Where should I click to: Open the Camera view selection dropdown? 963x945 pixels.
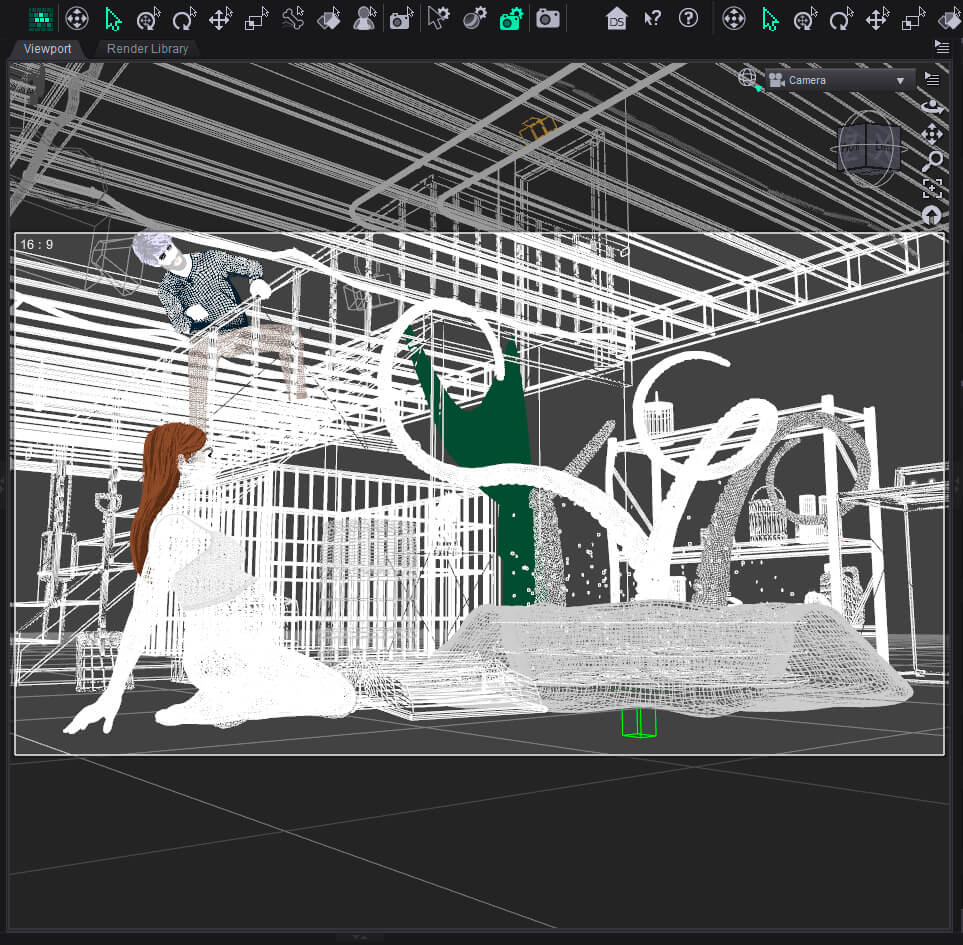(x=840, y=80)
